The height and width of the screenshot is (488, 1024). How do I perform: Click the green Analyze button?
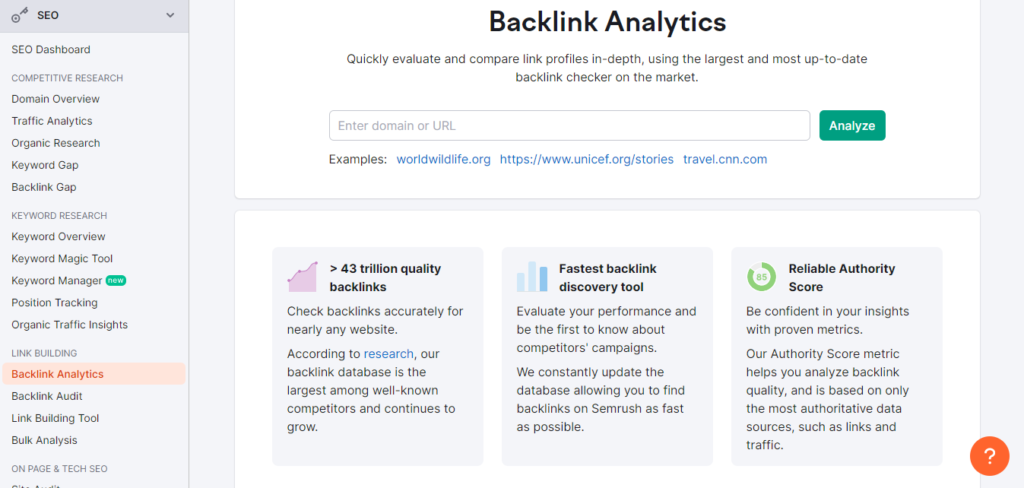(852, 125)
